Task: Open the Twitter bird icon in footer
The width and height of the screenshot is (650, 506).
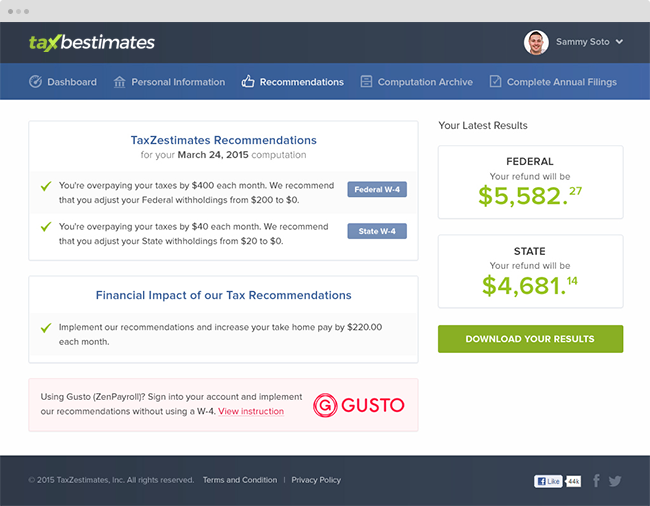Action: (x=615, y=481)
